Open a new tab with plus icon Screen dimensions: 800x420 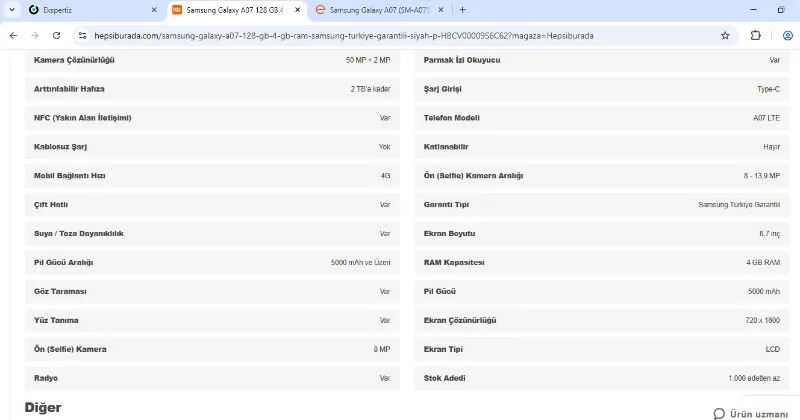(x=463, y=10)
